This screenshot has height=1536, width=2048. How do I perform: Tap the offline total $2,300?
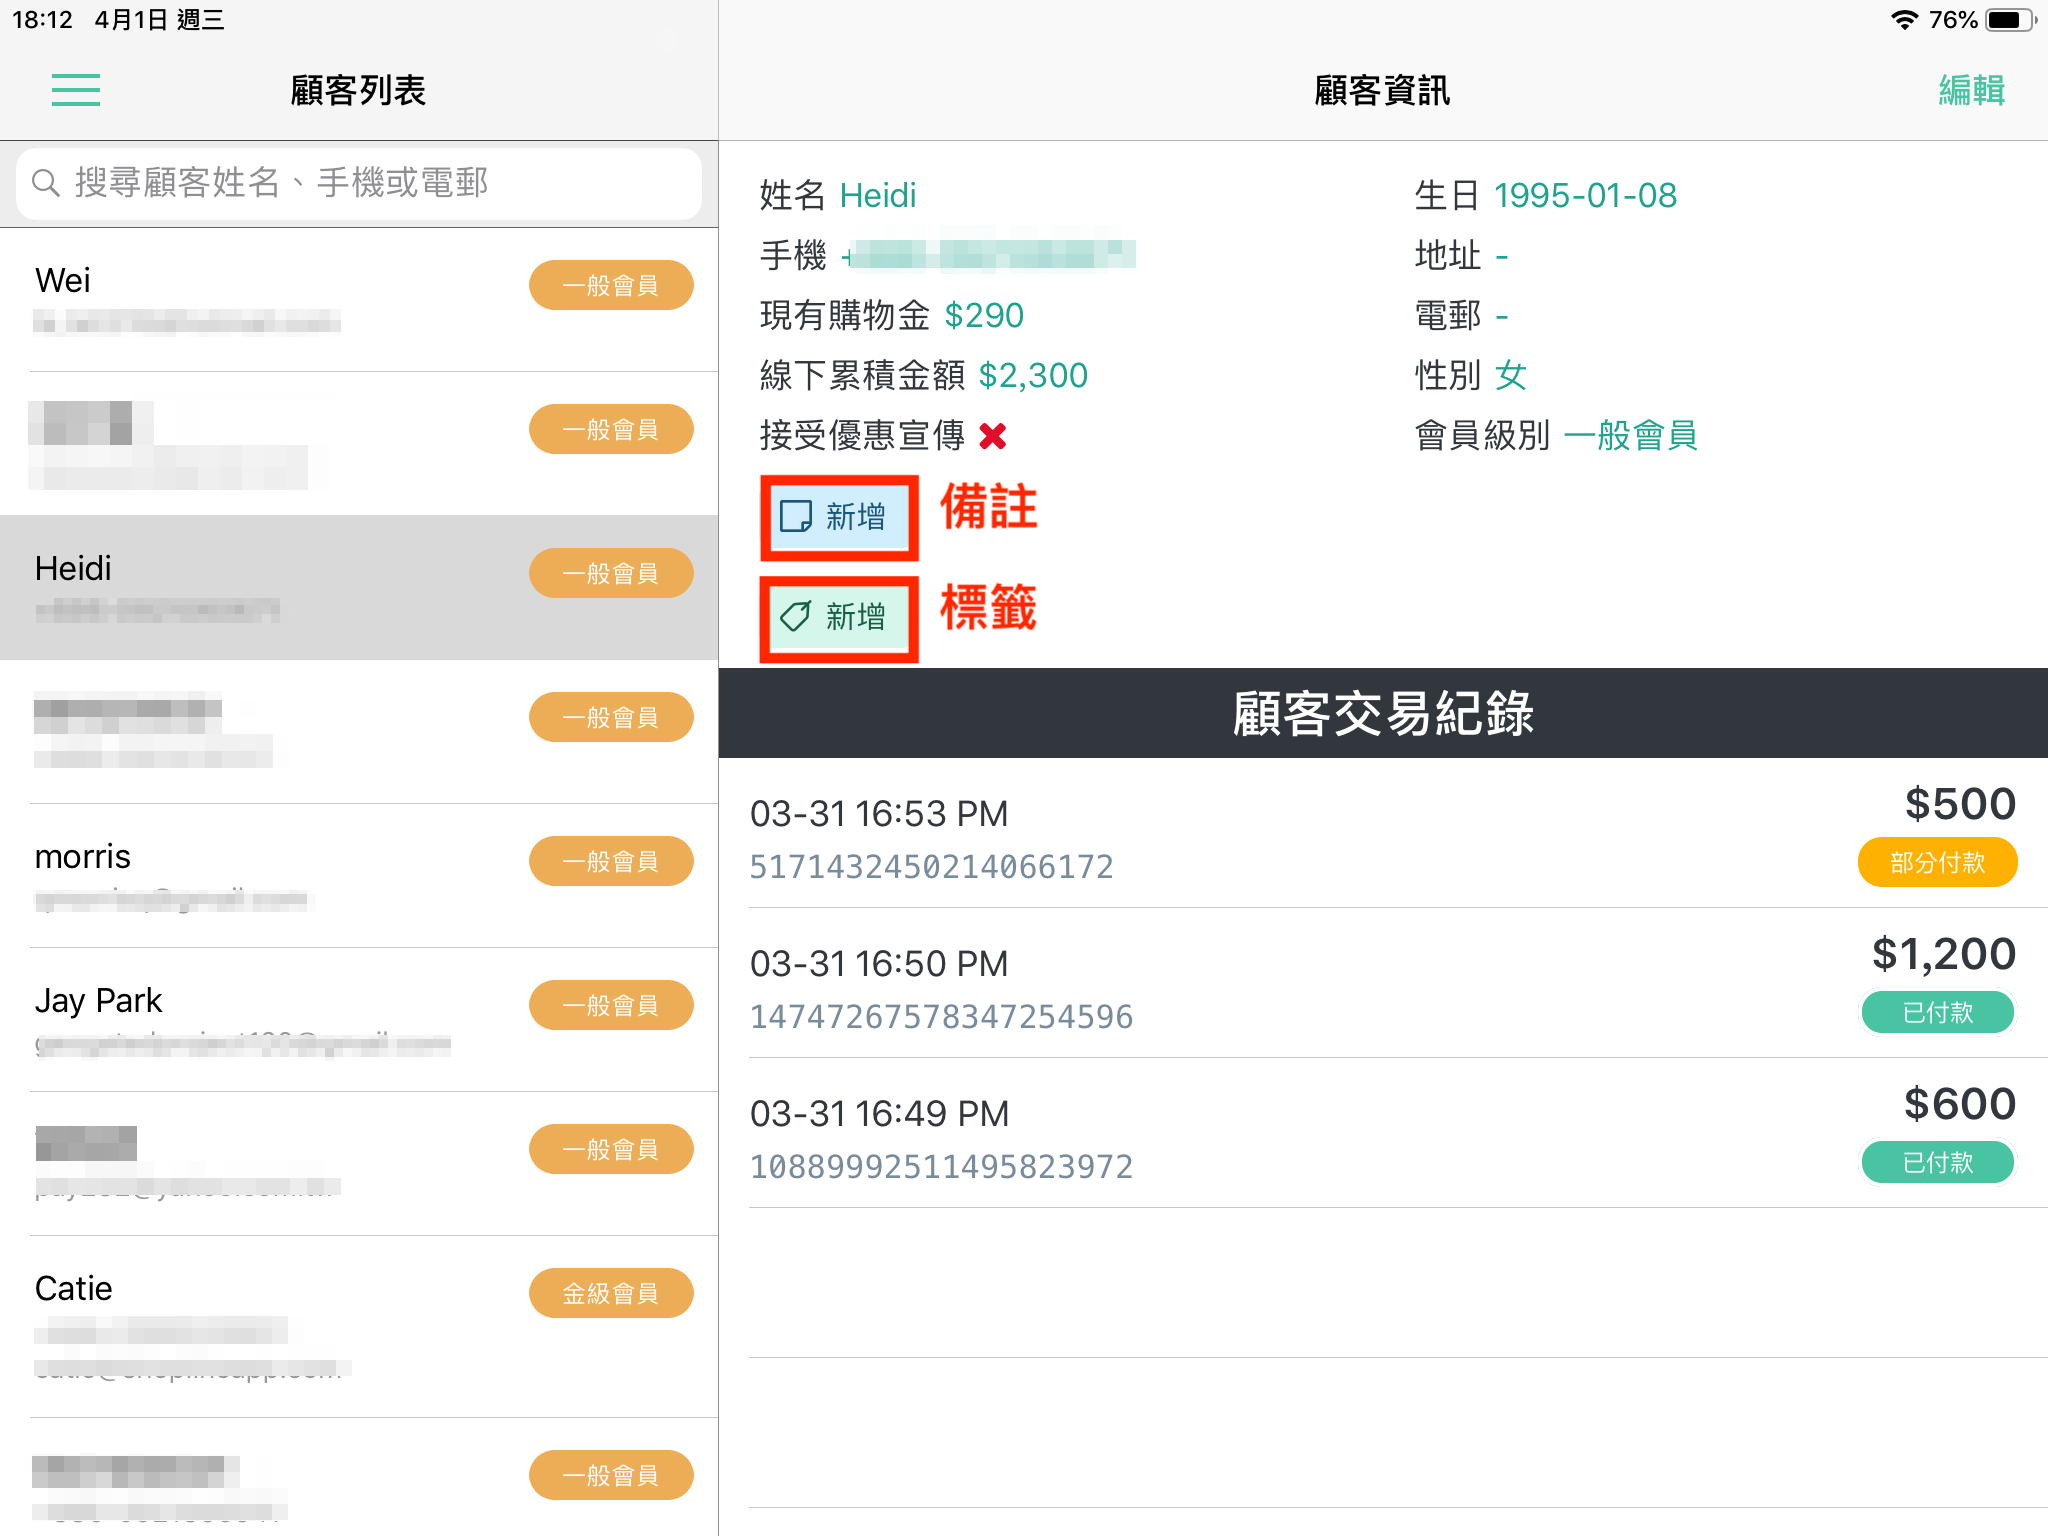[x=1033, y=375]
